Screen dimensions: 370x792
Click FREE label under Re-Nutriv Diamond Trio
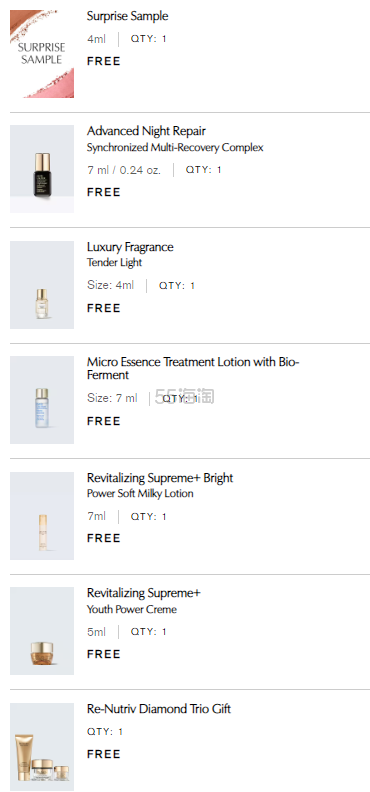(x=104, y=754)
